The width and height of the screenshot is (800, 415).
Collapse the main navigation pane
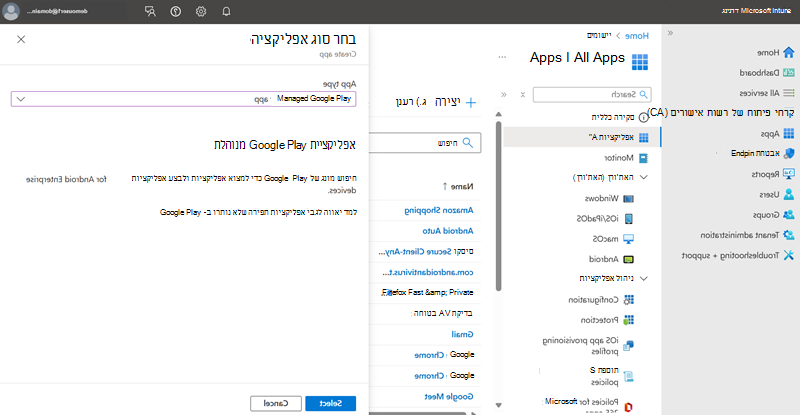point(670,33)
